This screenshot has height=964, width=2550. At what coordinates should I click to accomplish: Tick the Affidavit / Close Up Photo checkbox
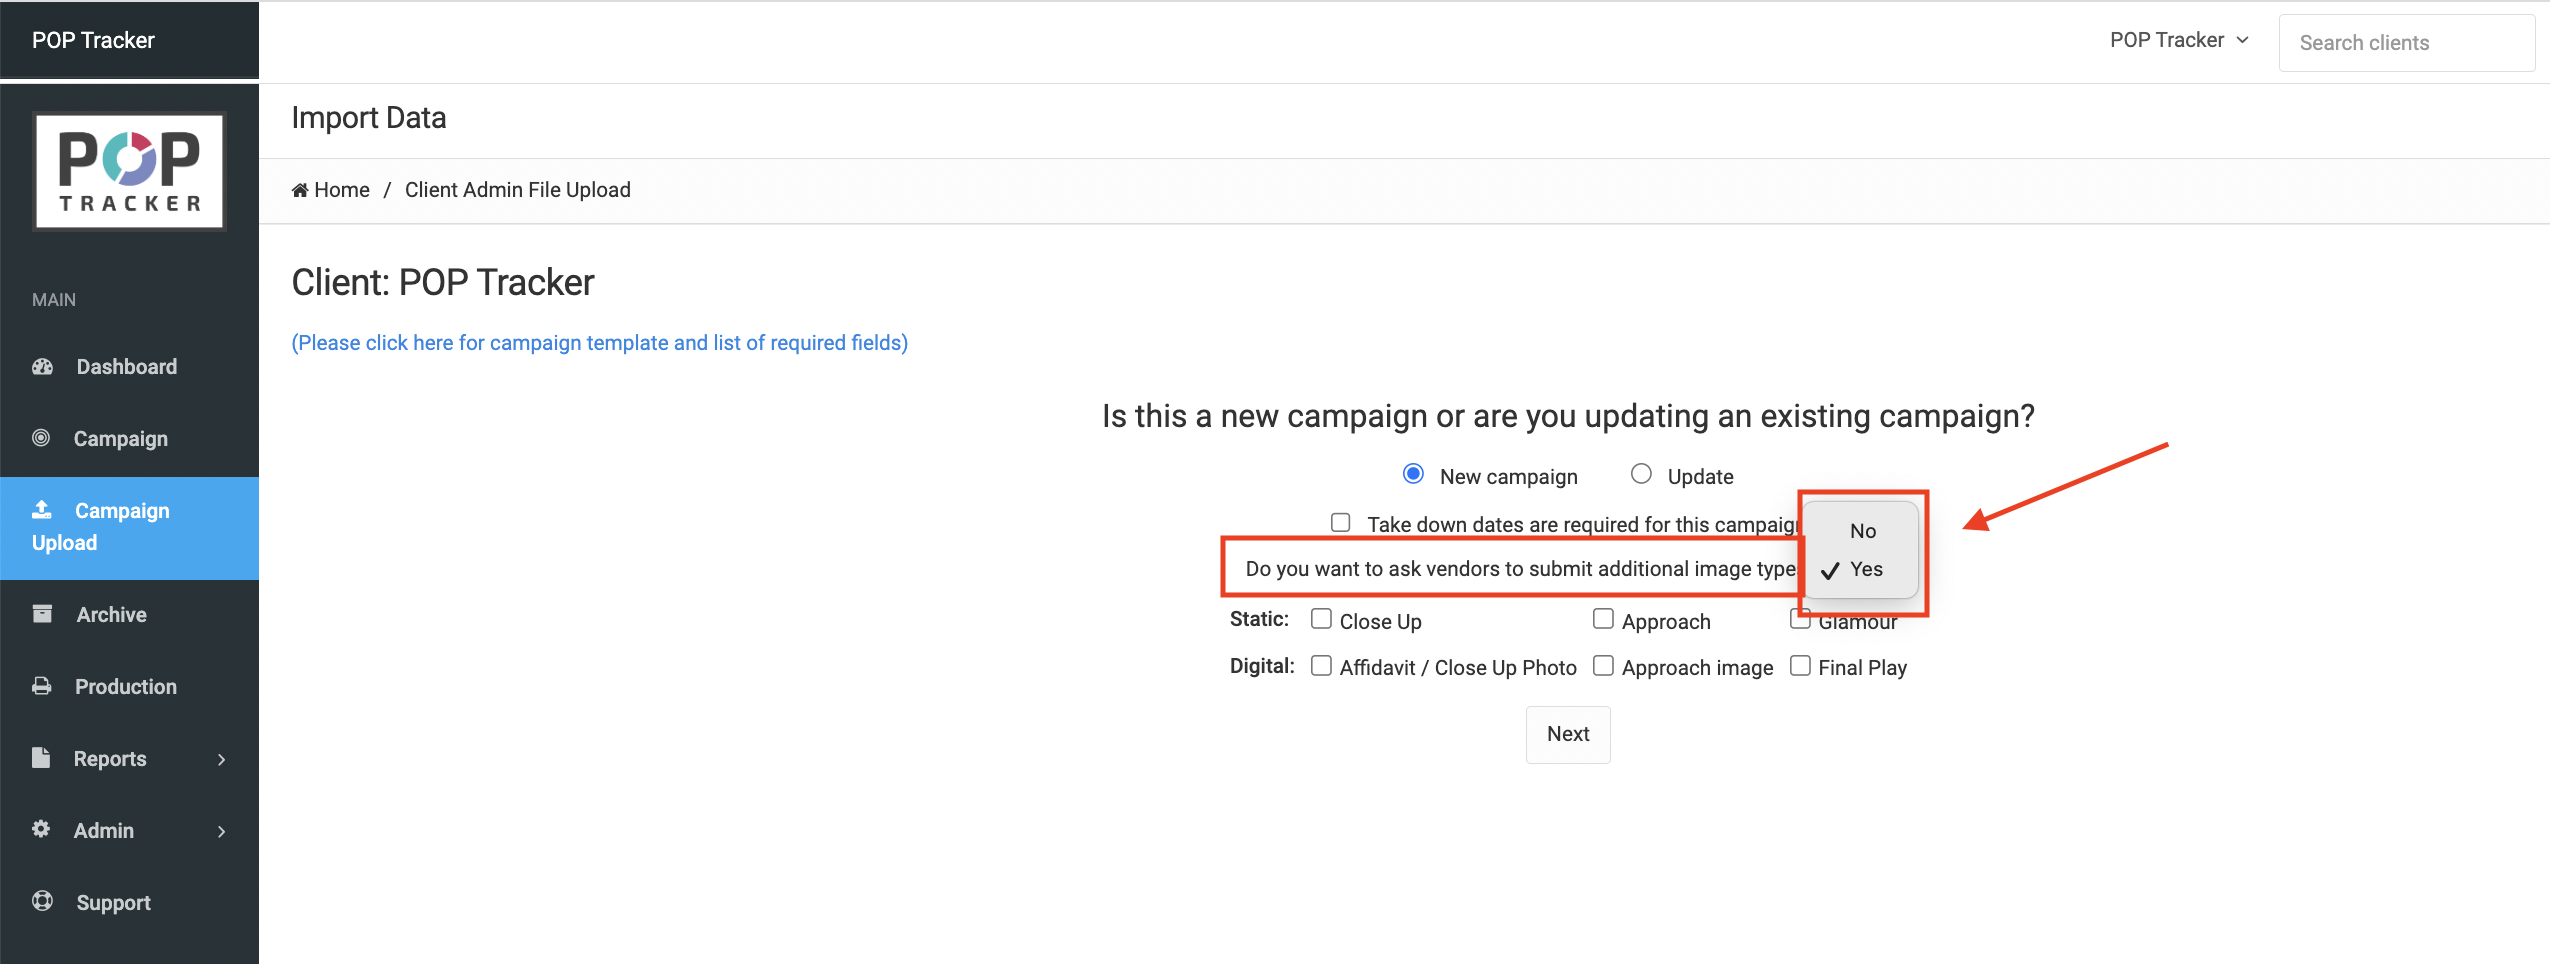[x=1321, y=666]
